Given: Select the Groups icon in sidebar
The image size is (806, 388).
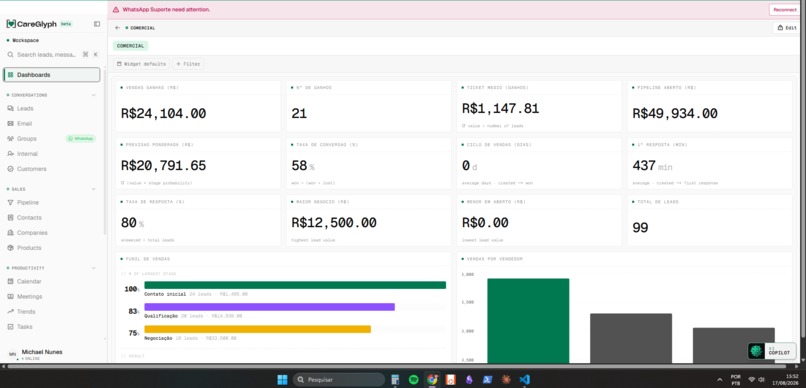Looking at the screenshot, I should [x=11, y=139].
